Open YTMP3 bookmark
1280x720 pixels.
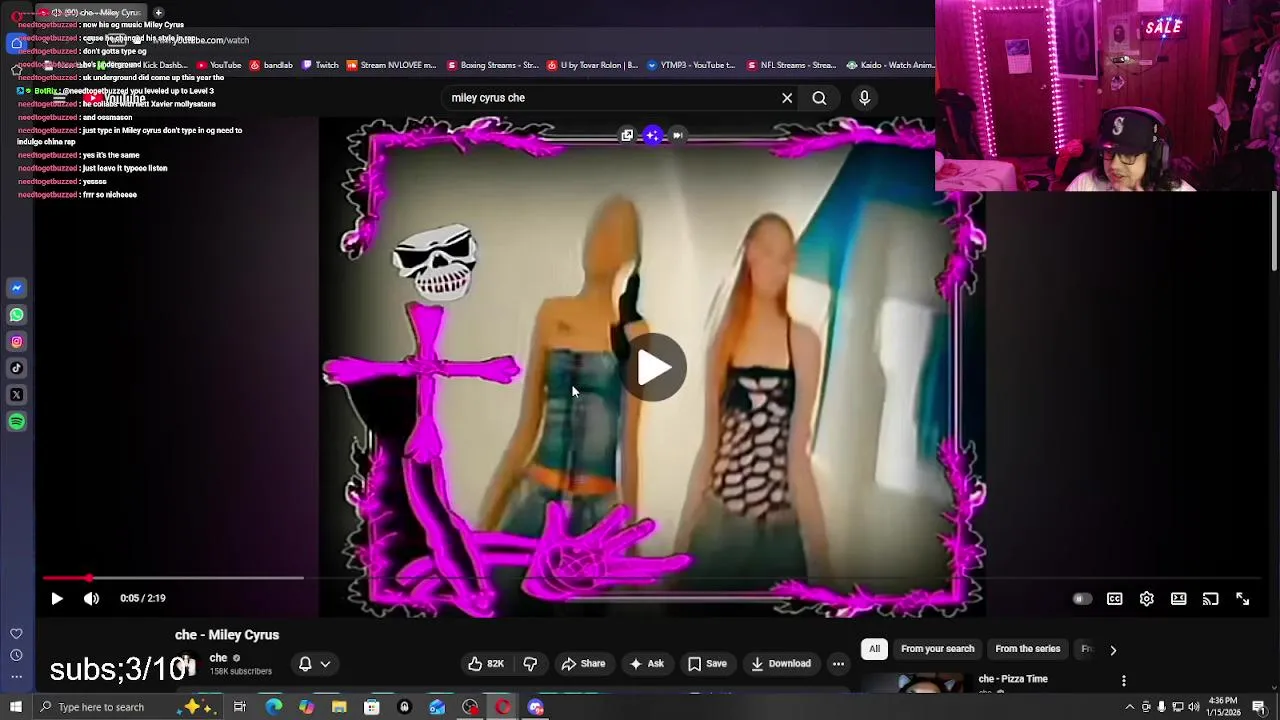[691, 65]
